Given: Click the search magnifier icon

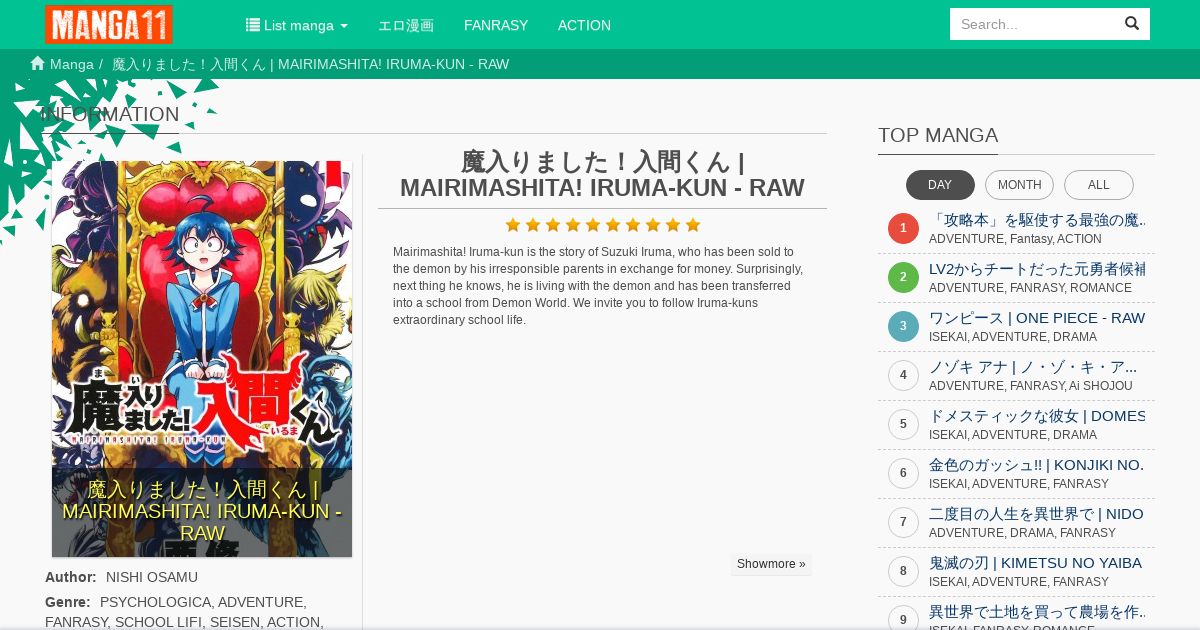Looking at the screenshot, I should [1132, 24].
